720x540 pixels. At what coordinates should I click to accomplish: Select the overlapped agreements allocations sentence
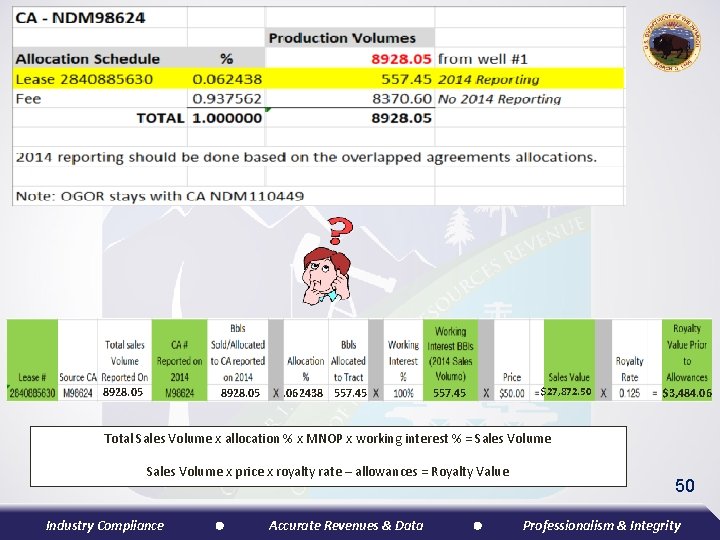(x=306, y=158)
